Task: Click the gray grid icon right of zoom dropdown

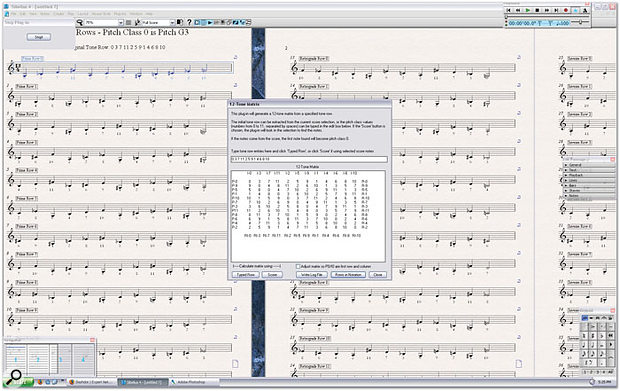Action: click(129, 23)
